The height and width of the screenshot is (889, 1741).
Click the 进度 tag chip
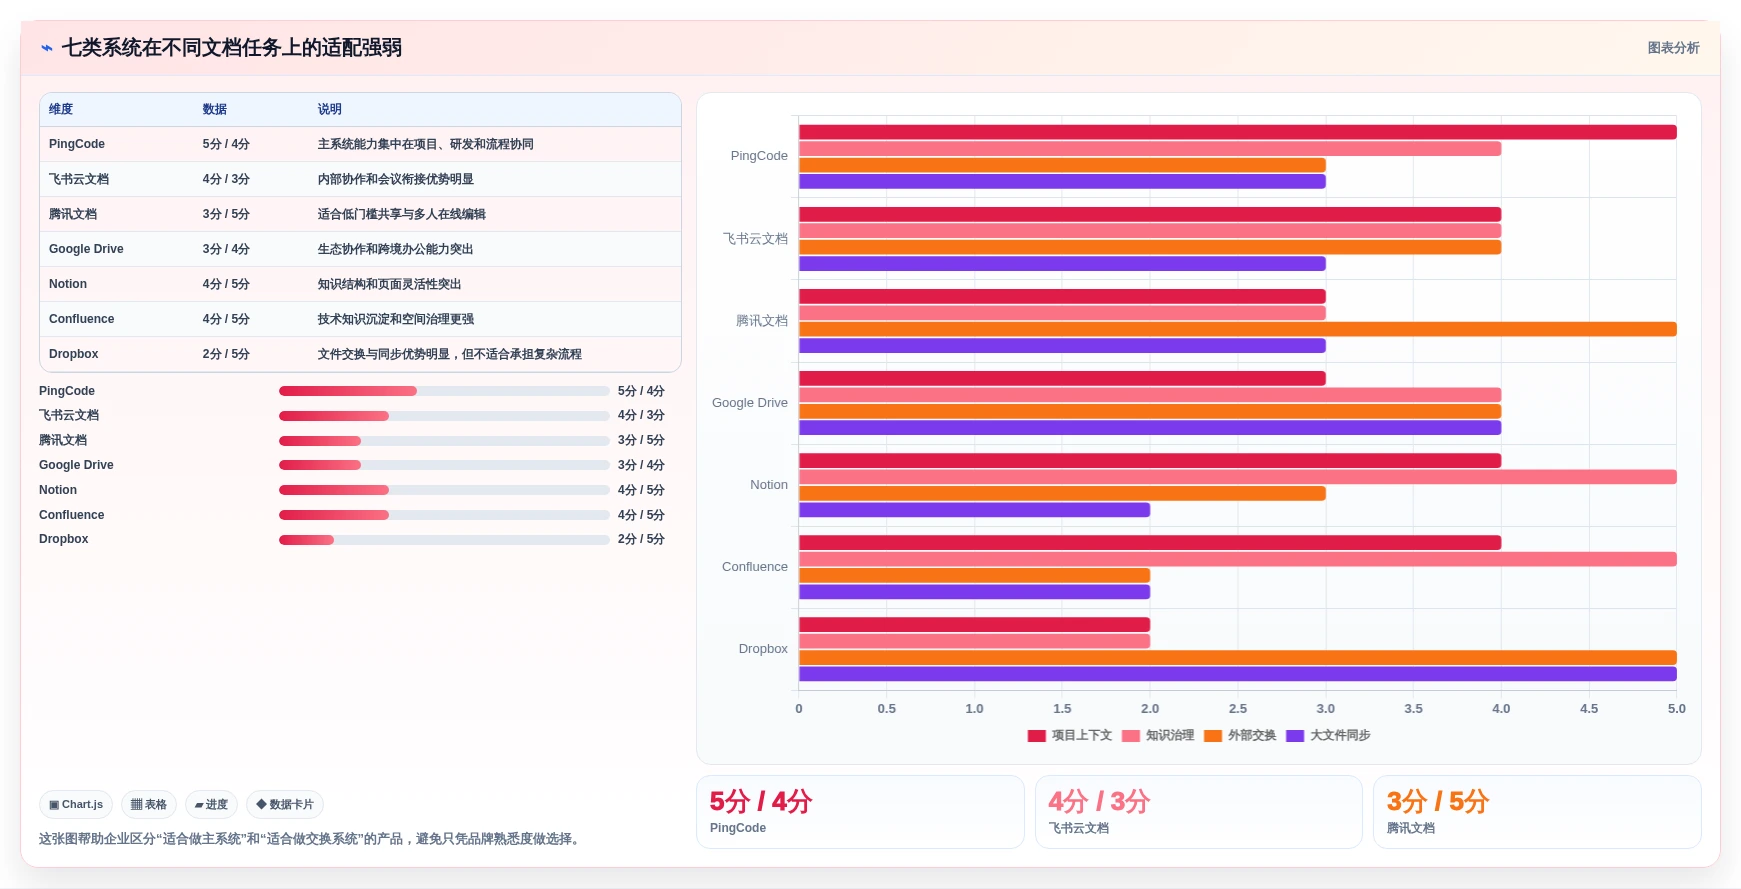point(211,805)
